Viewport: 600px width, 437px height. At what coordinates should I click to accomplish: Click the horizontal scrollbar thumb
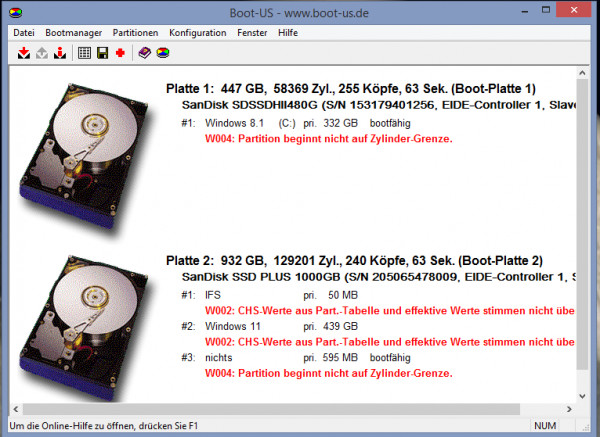[x=271, y=409]
